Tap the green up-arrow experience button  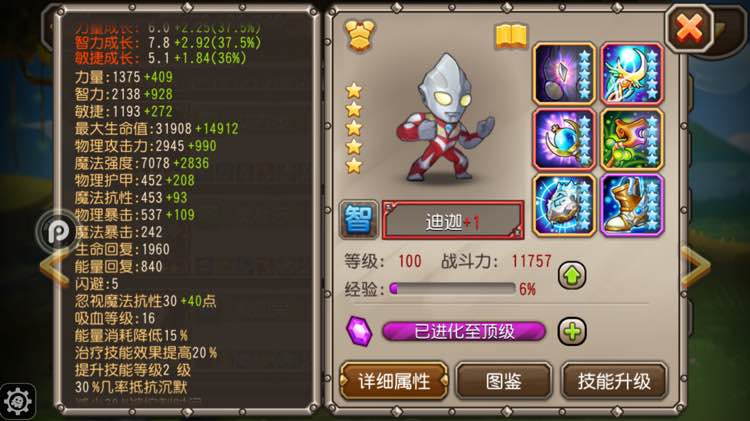[x=572, y=275]
